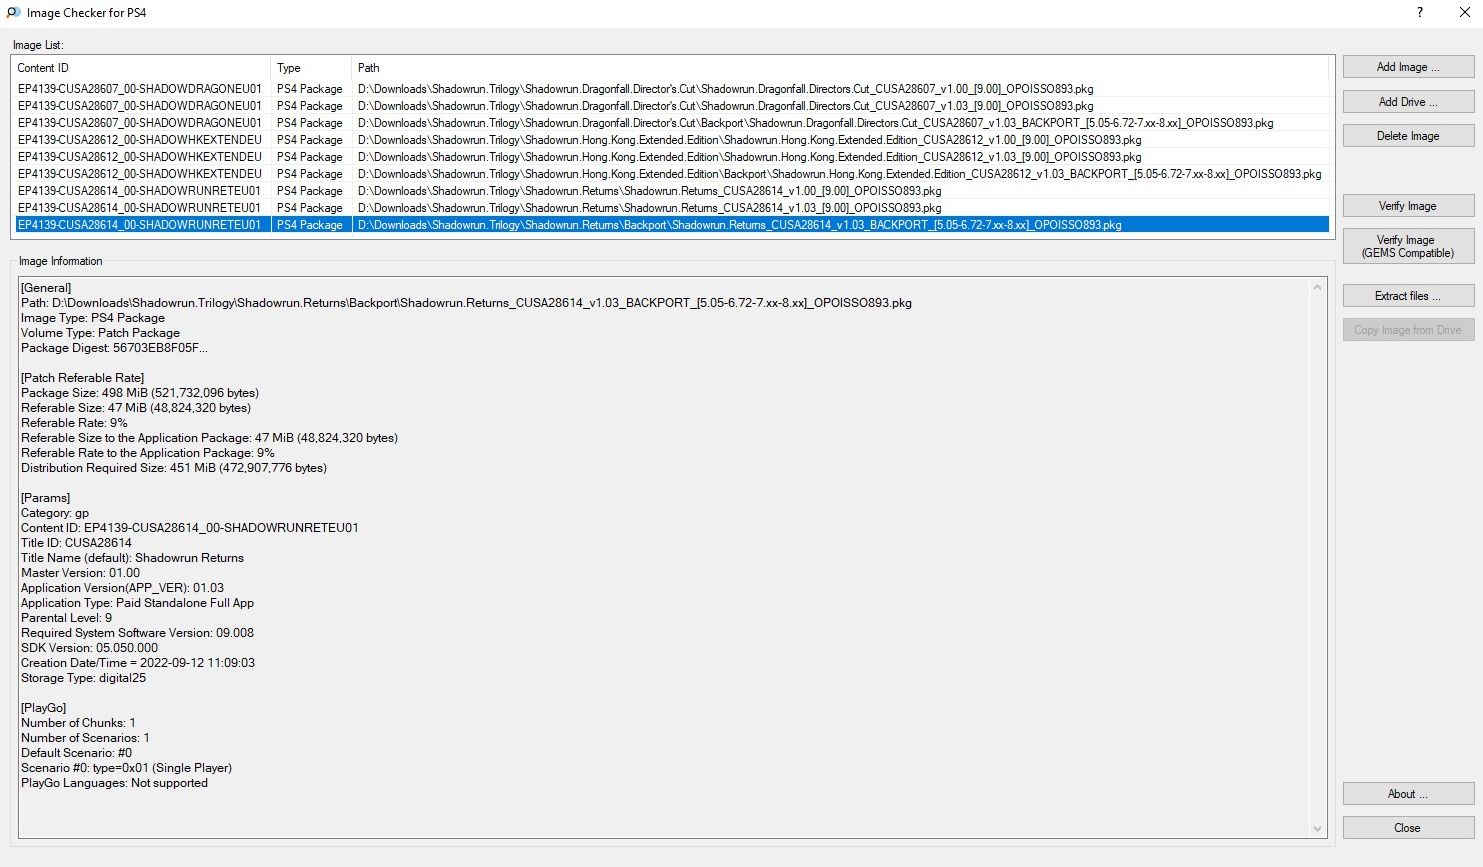Click the Help question mark in title bar
This screenshot has width=1483, height=867.
pos(1420,13)
